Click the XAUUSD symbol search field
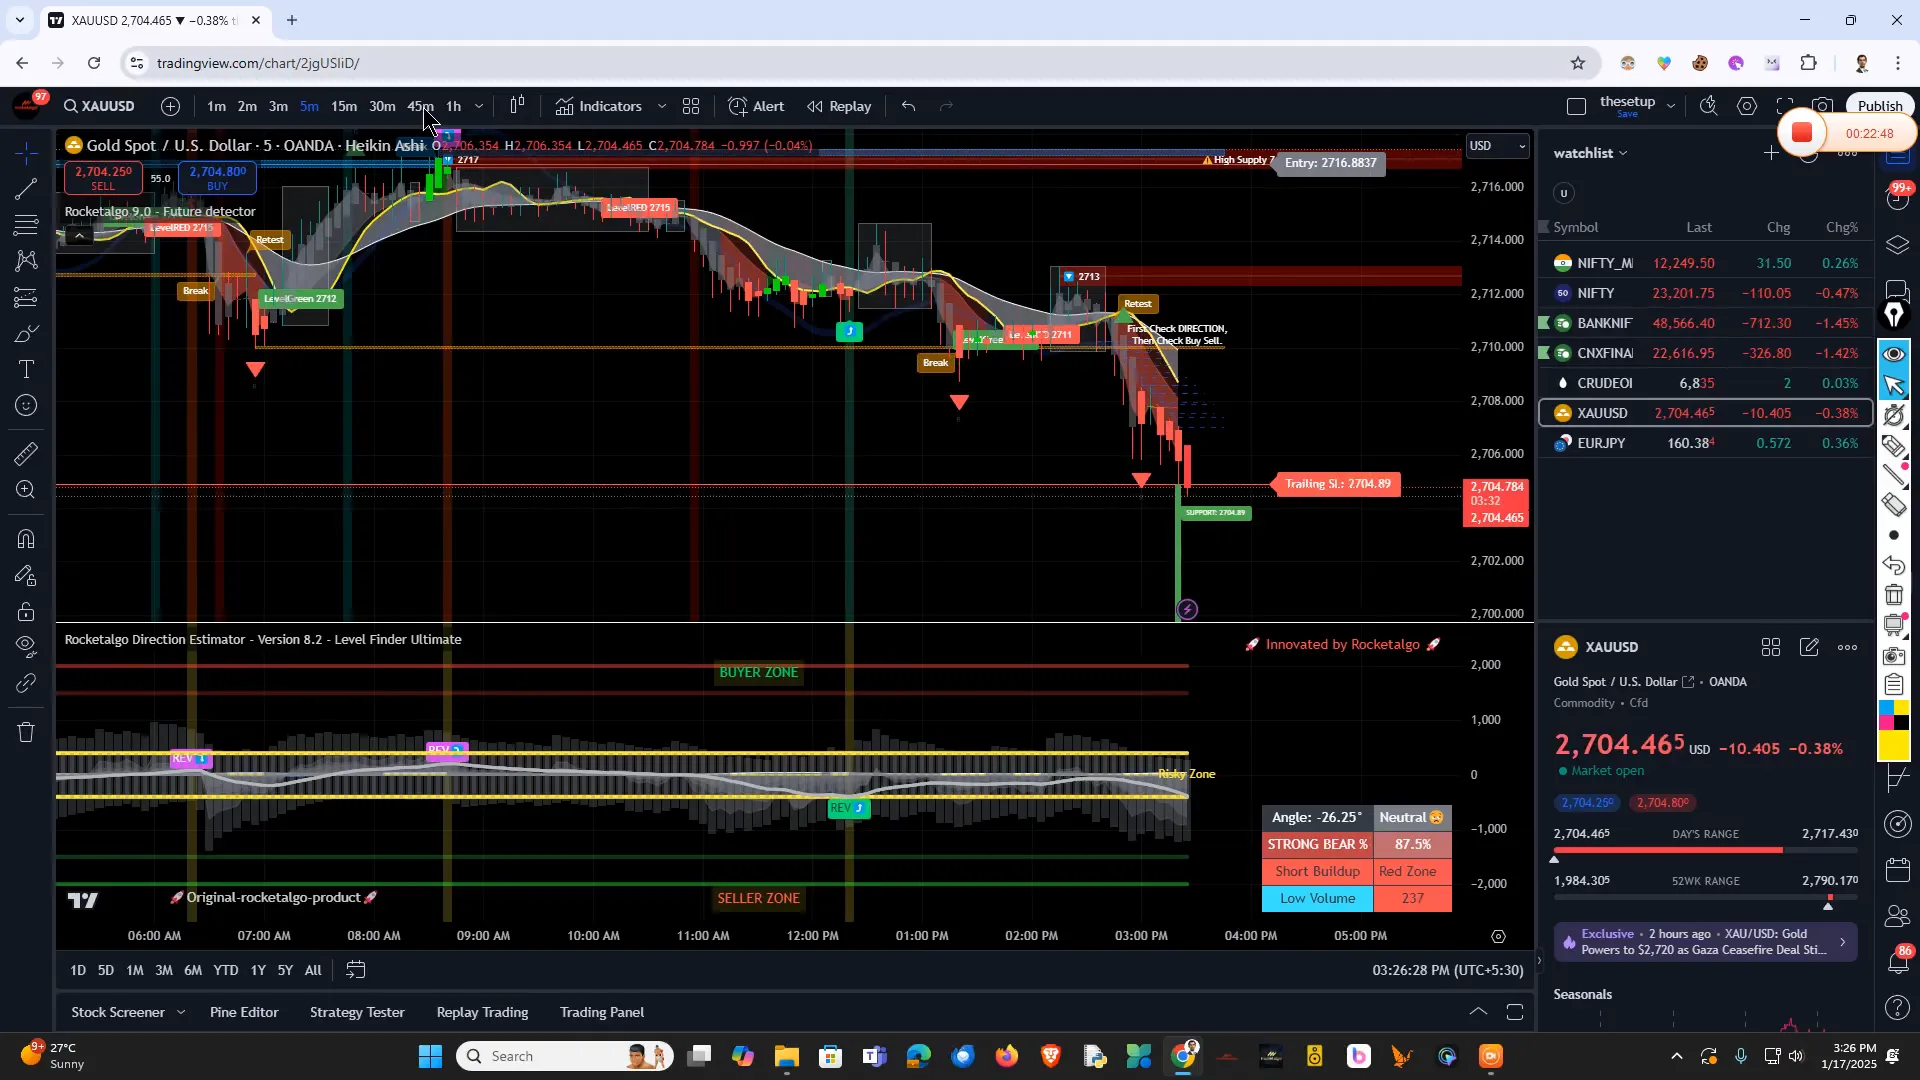1920x1080 pixels. coord(98,106)
